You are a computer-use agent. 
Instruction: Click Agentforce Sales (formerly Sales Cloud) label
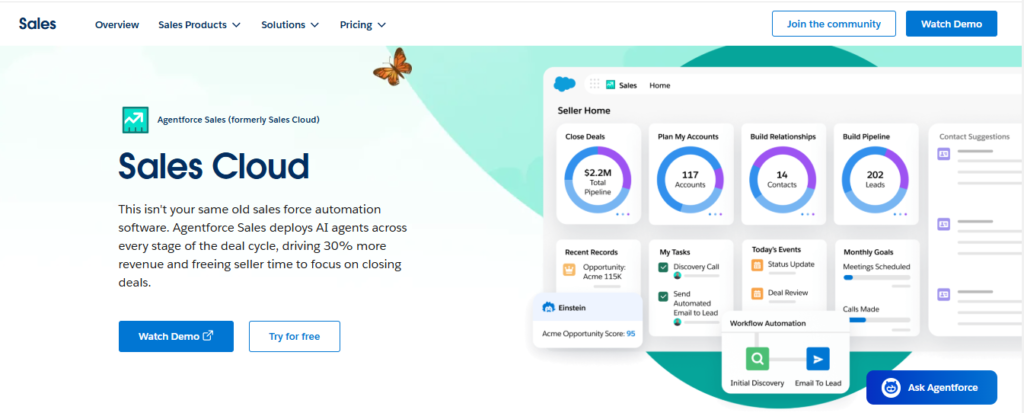(238, 120)
